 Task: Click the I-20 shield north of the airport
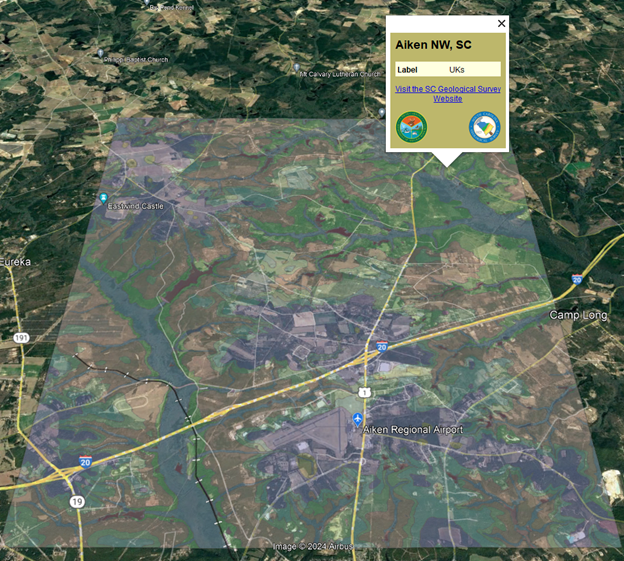point(381,346)
